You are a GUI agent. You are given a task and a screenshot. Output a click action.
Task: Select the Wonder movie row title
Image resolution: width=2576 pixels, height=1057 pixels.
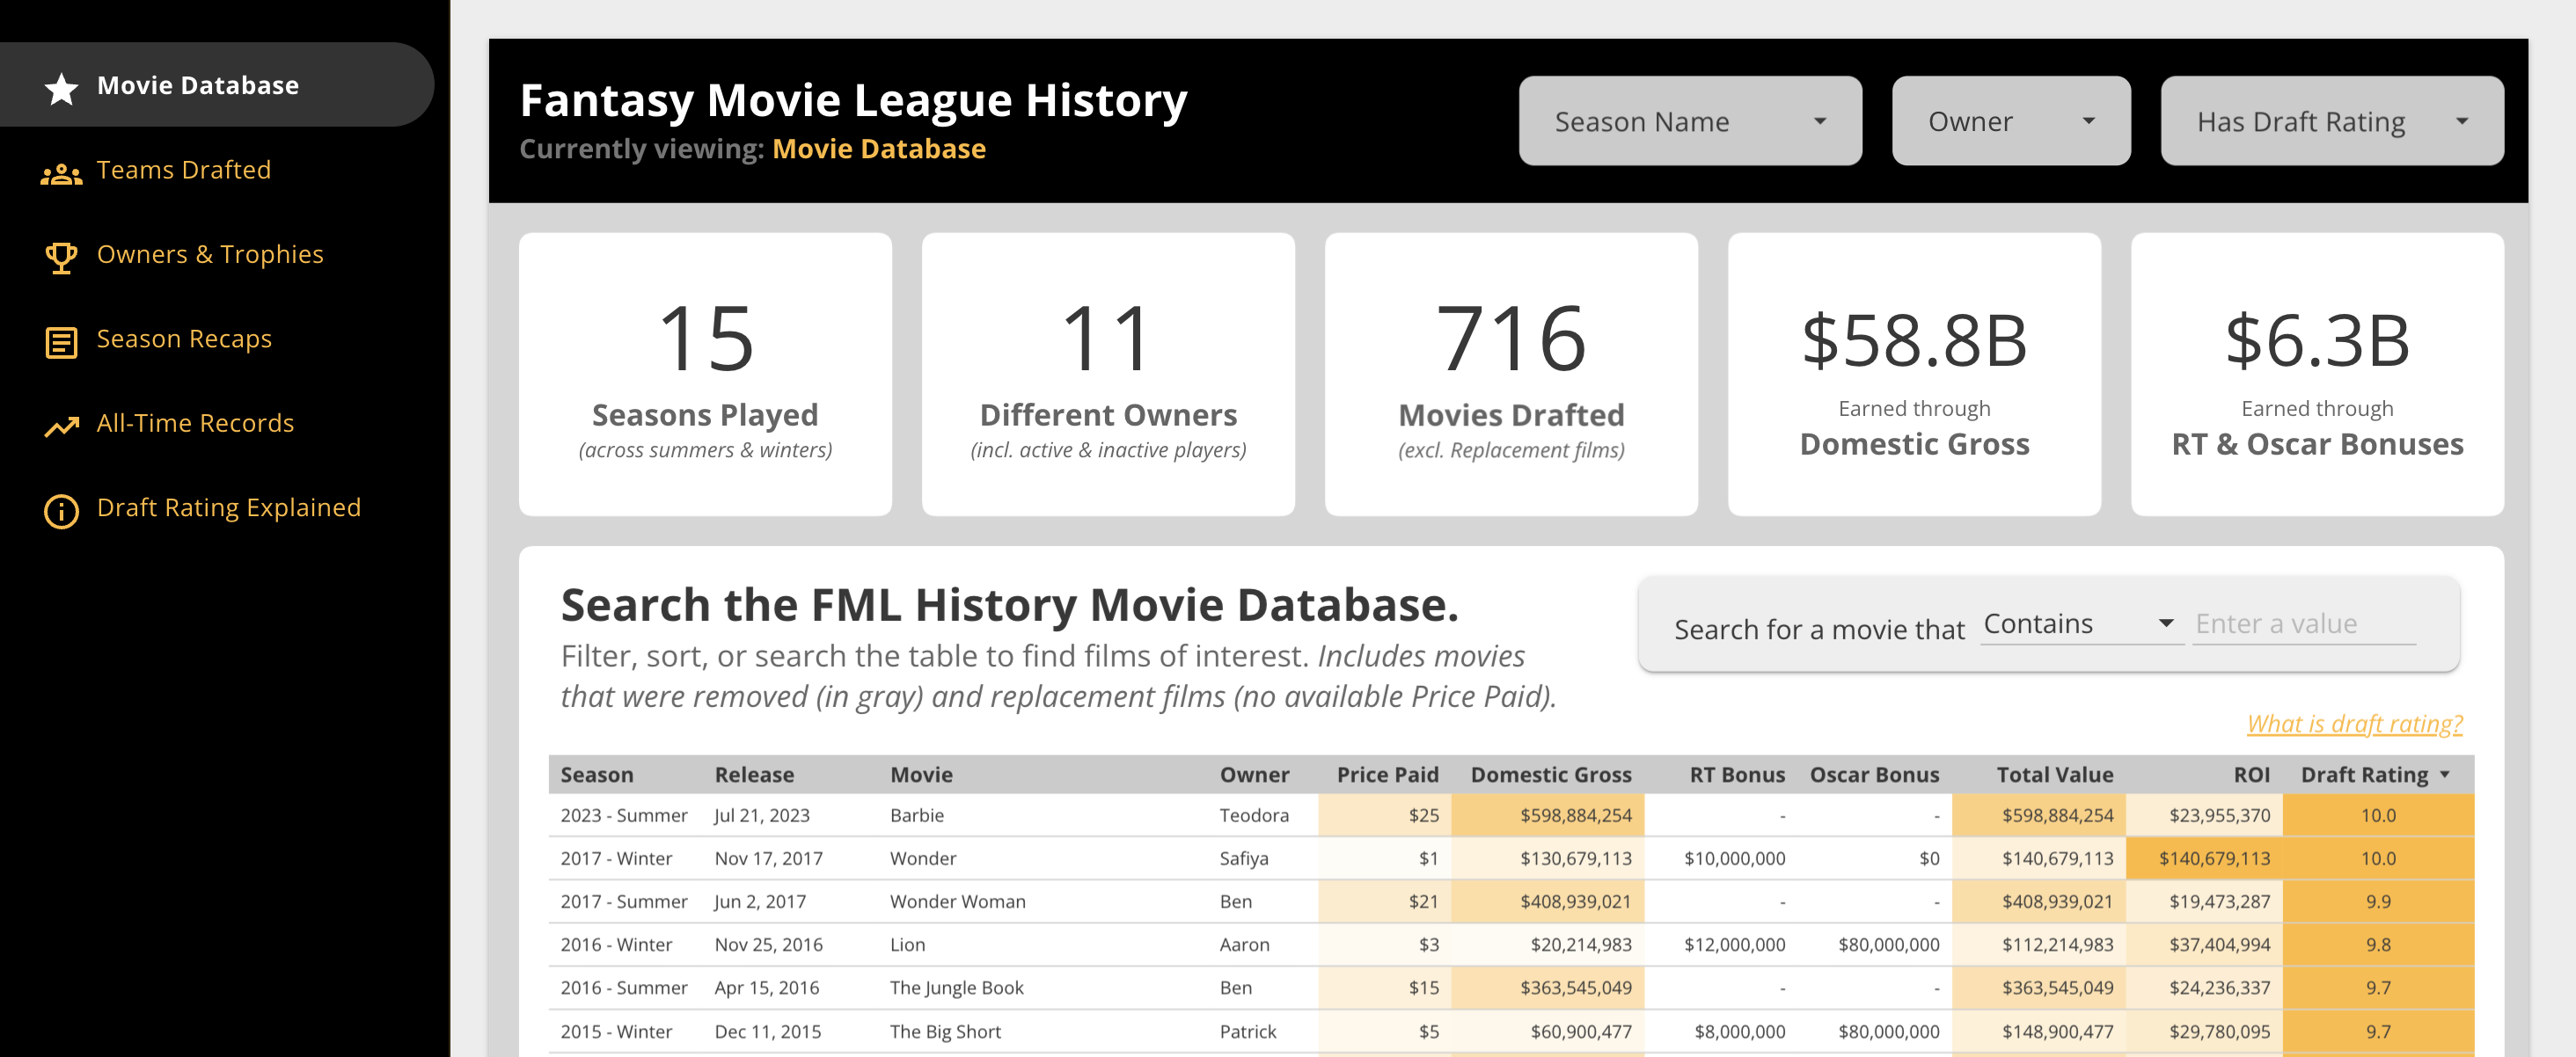[922, 858]
